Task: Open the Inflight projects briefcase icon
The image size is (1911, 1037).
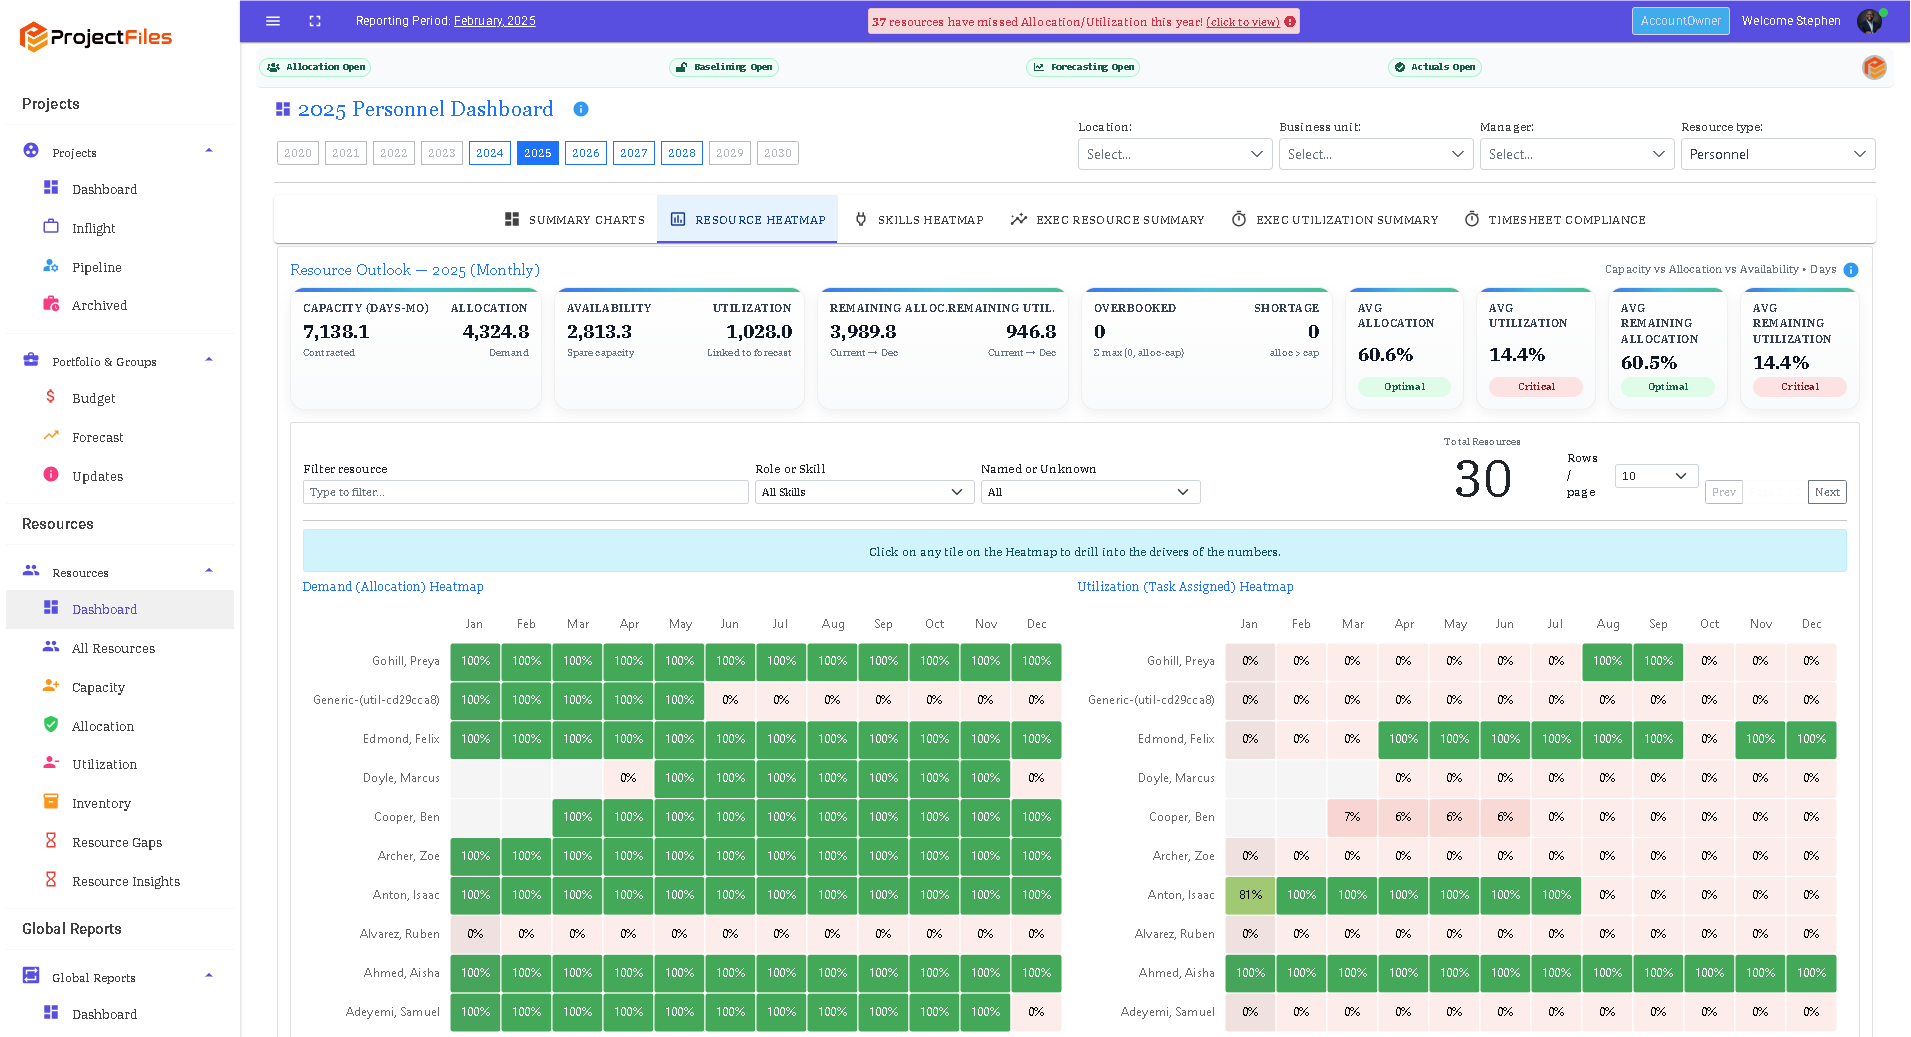Action: coord(51,227)
